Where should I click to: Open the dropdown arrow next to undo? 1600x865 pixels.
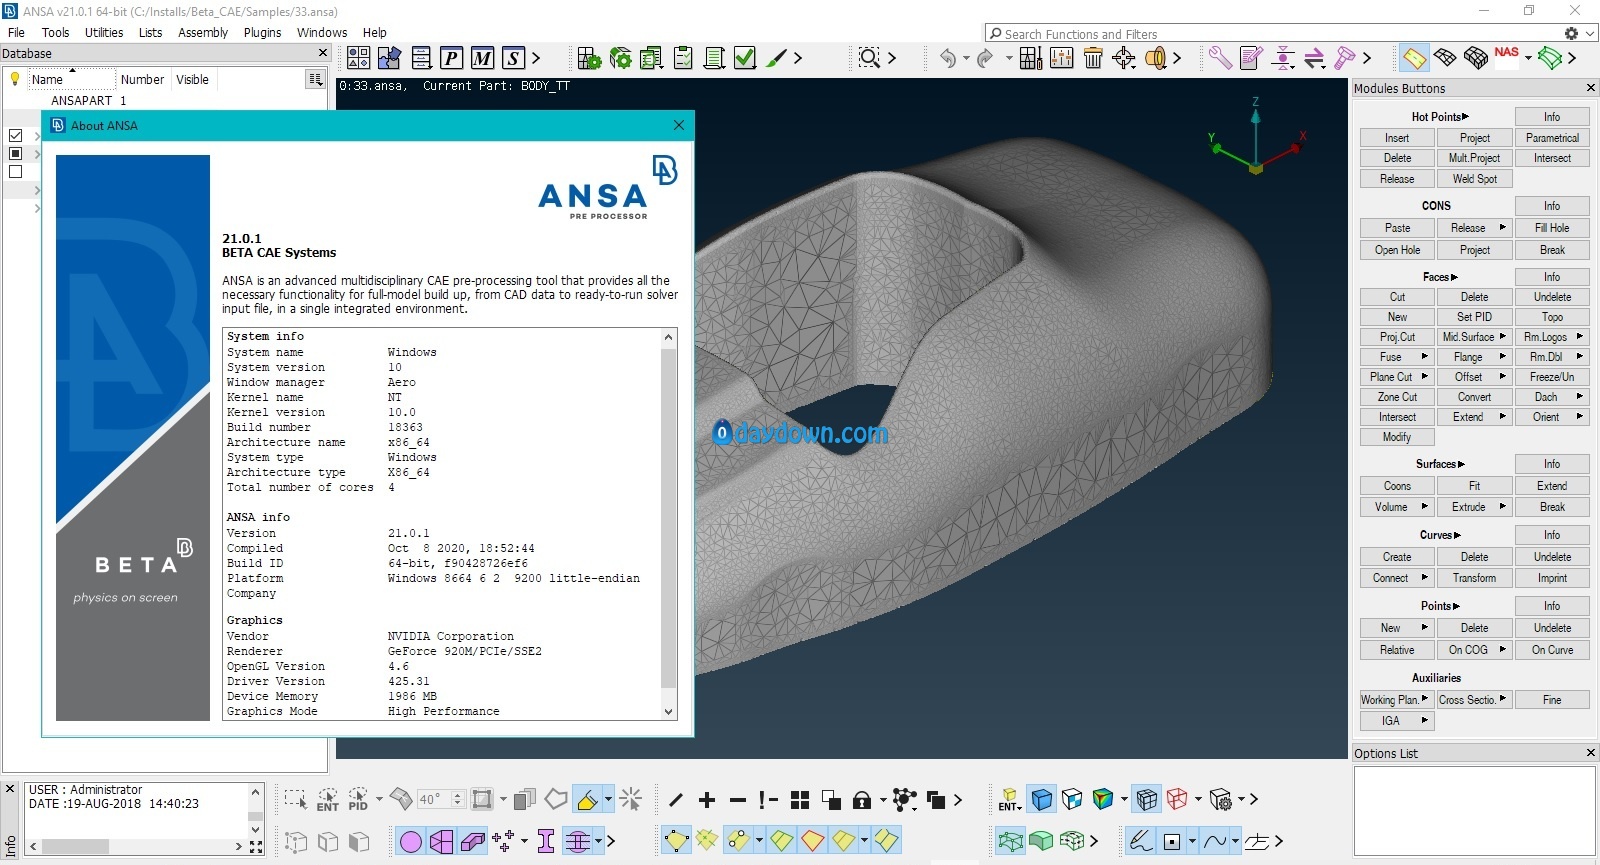(966, 58)
